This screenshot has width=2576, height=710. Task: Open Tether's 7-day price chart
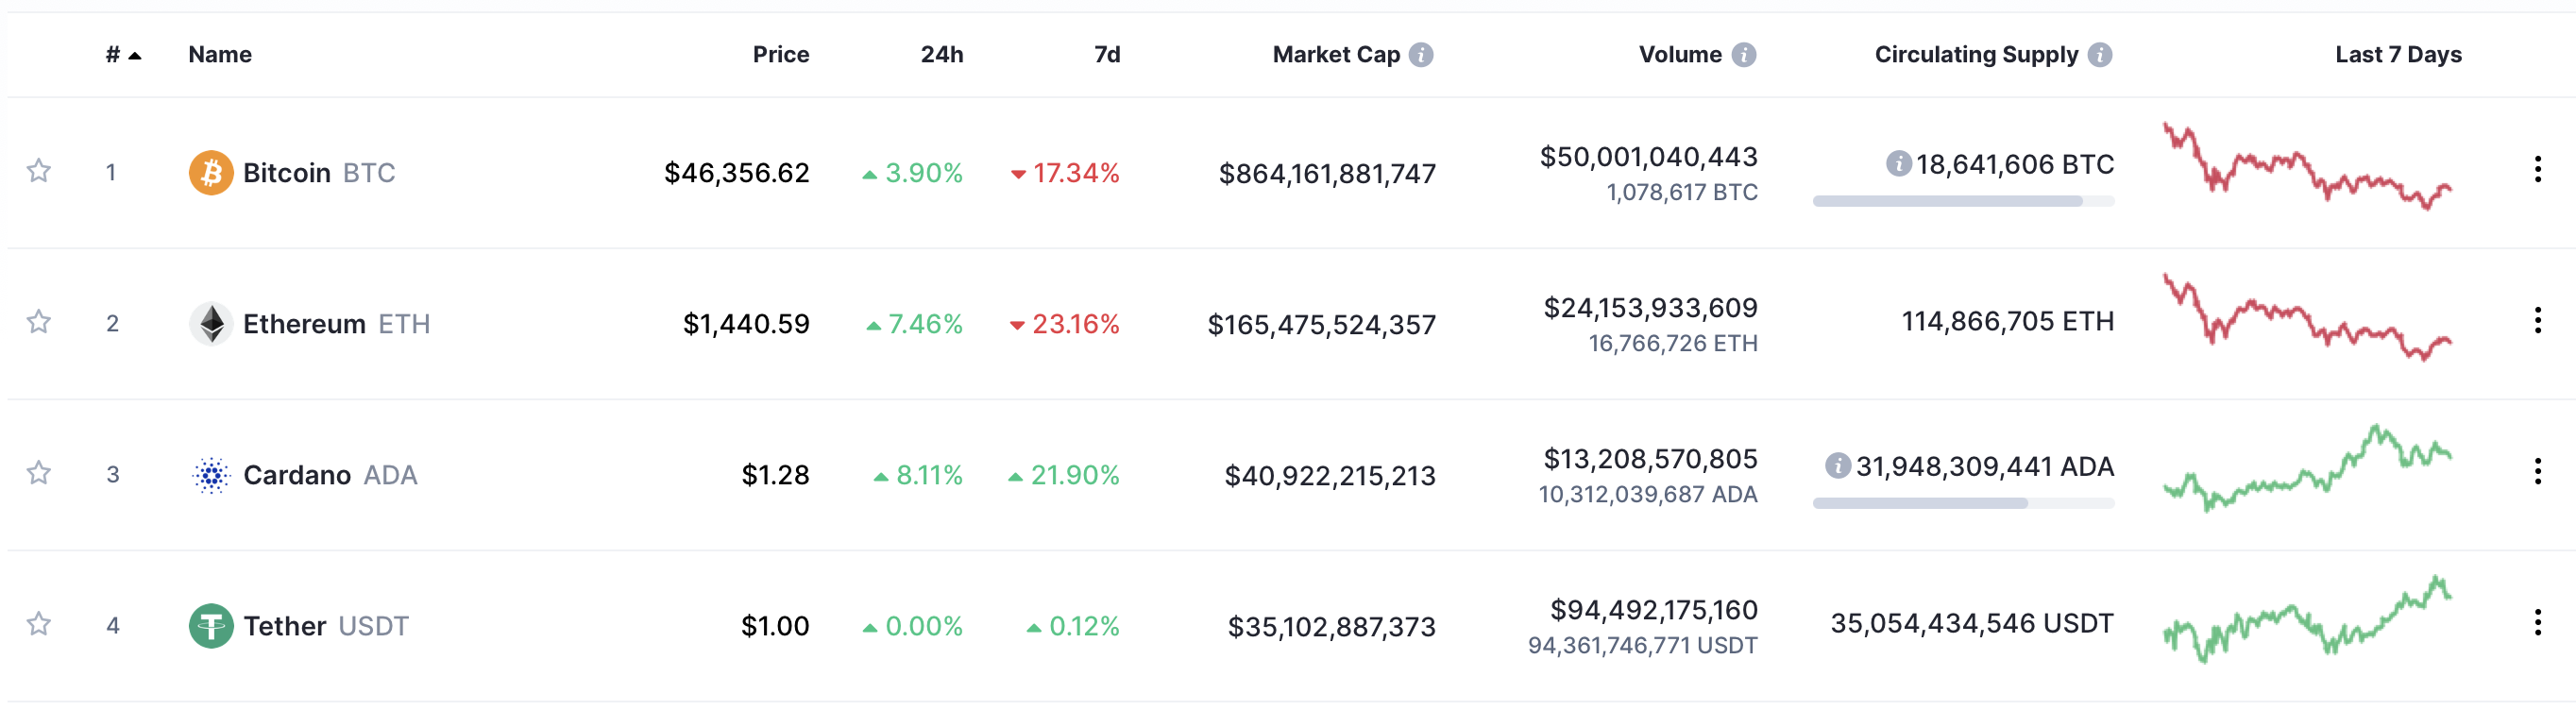(2307, 619)
